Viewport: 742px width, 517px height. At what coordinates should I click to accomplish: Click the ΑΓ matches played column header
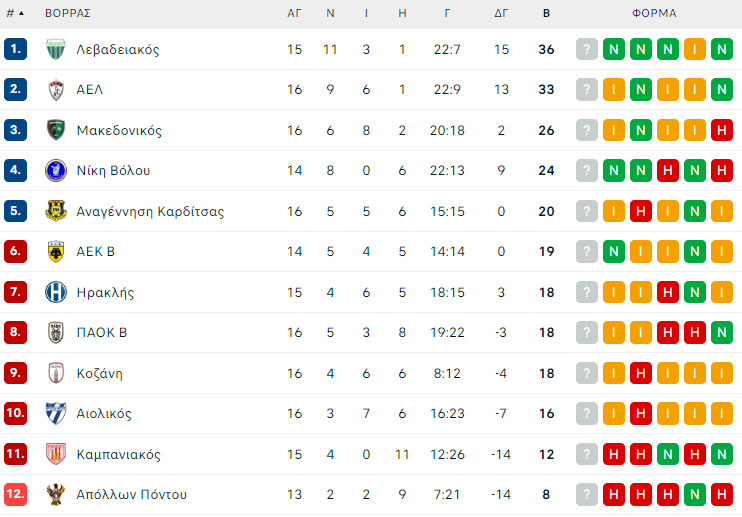coord(294,14)
